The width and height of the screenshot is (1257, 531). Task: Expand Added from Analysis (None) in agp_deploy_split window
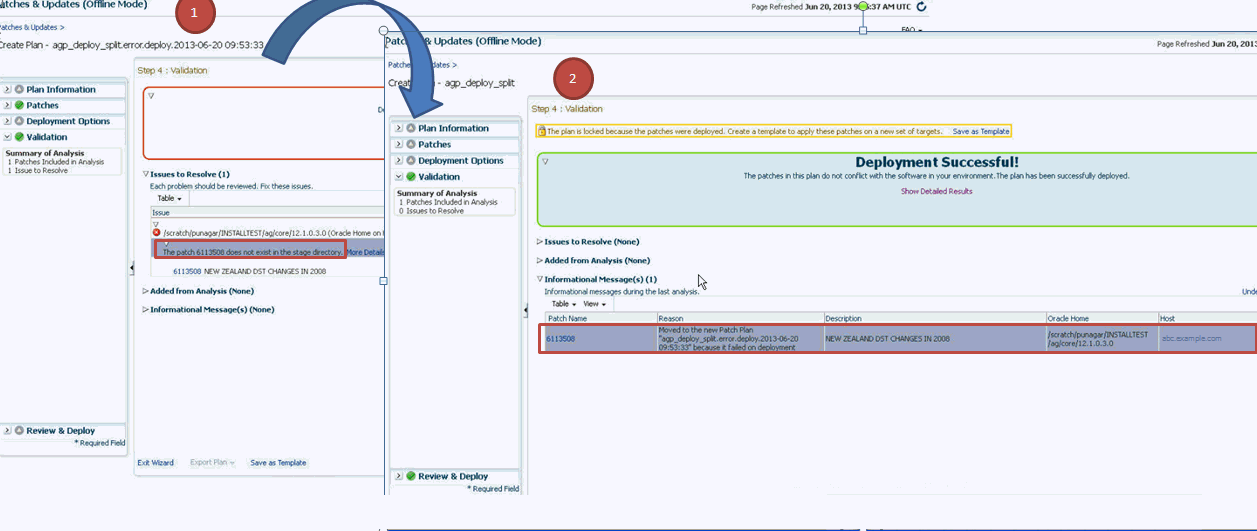[x=540, y=260]
